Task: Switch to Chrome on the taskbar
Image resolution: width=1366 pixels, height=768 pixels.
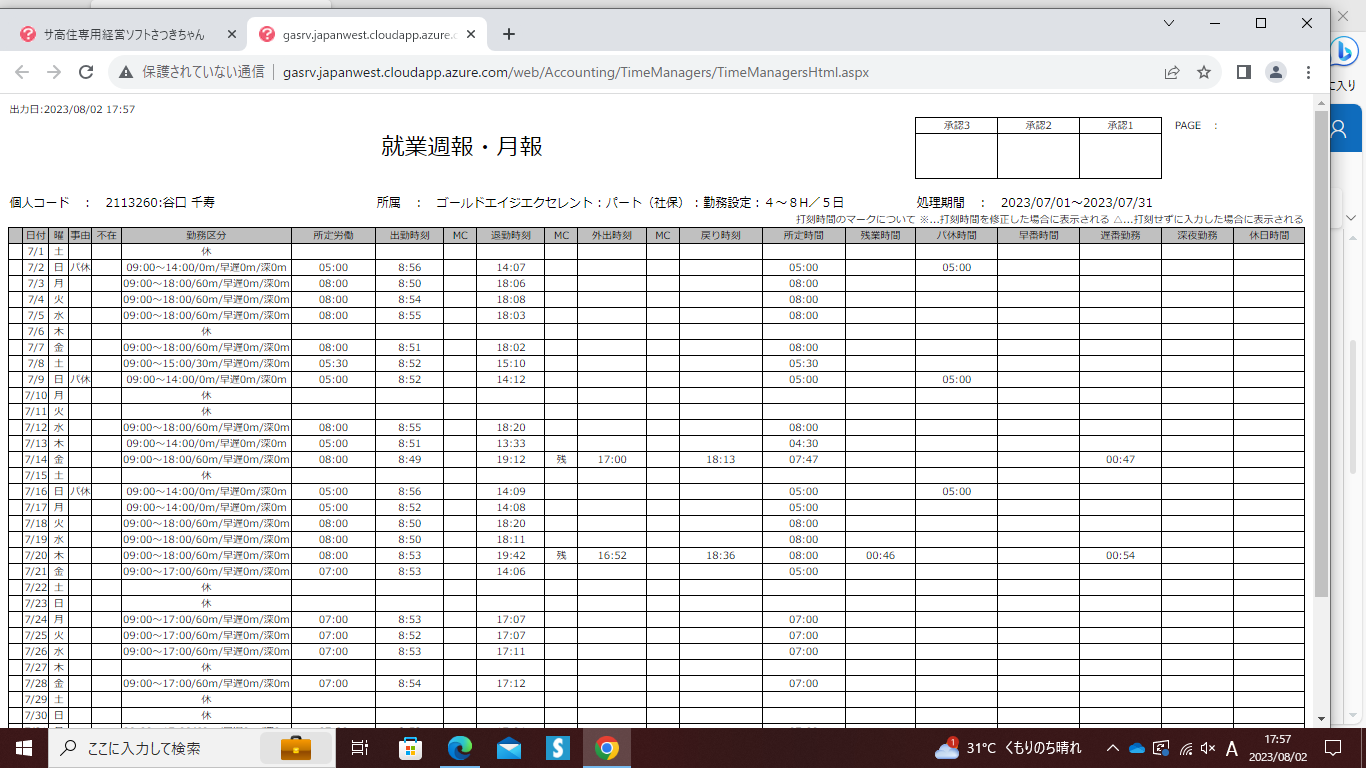Action: [x=606, y=748]
